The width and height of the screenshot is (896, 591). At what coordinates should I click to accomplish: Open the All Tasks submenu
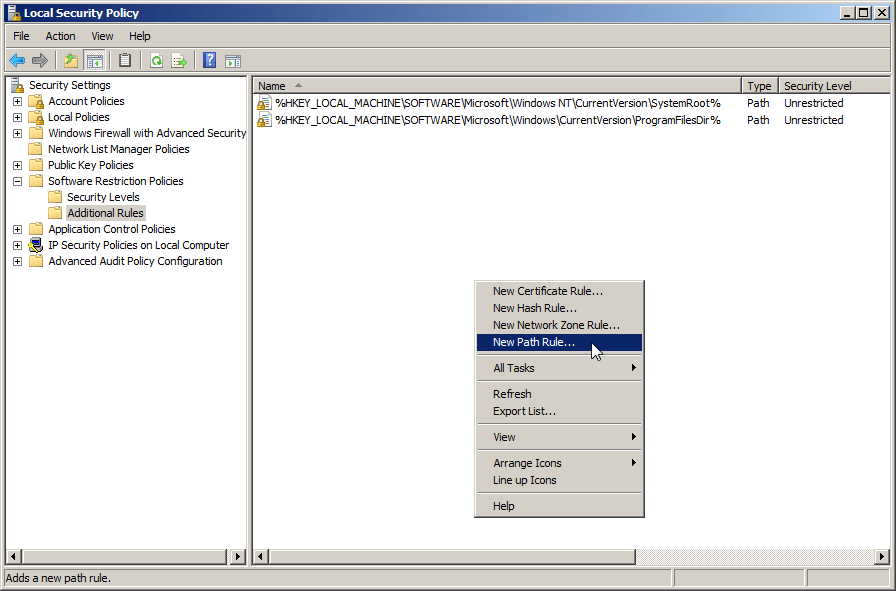coord(559,368)
